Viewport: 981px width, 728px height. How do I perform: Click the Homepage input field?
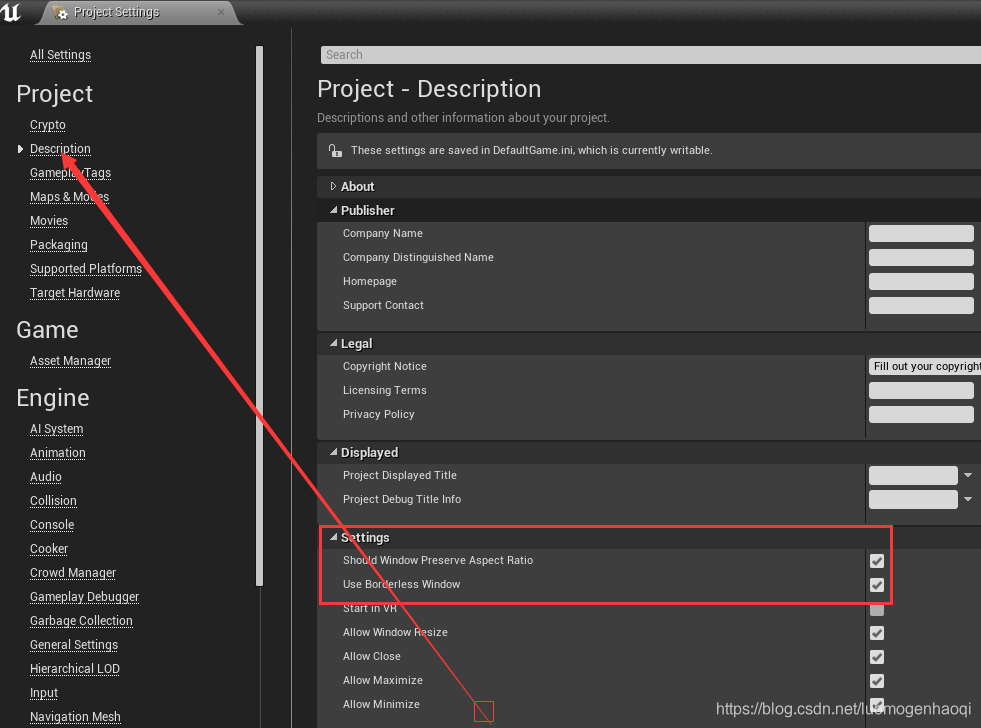[921, 281]
